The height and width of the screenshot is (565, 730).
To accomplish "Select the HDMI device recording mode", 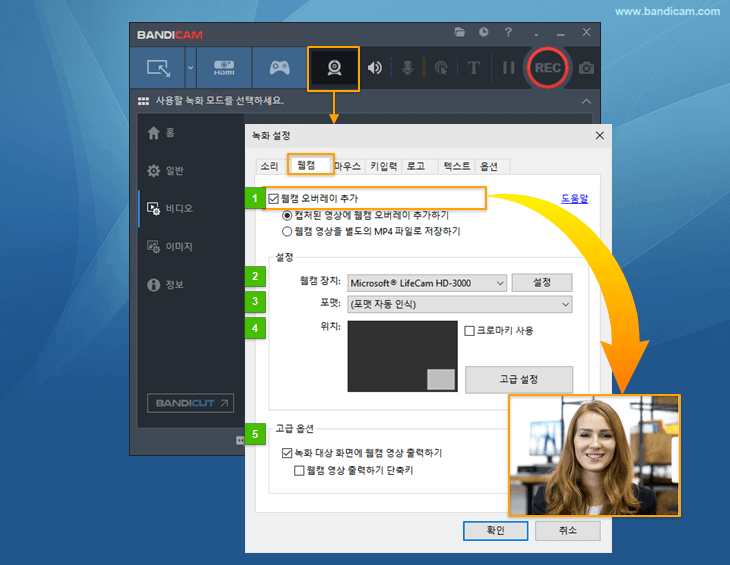I will point(223,68).
